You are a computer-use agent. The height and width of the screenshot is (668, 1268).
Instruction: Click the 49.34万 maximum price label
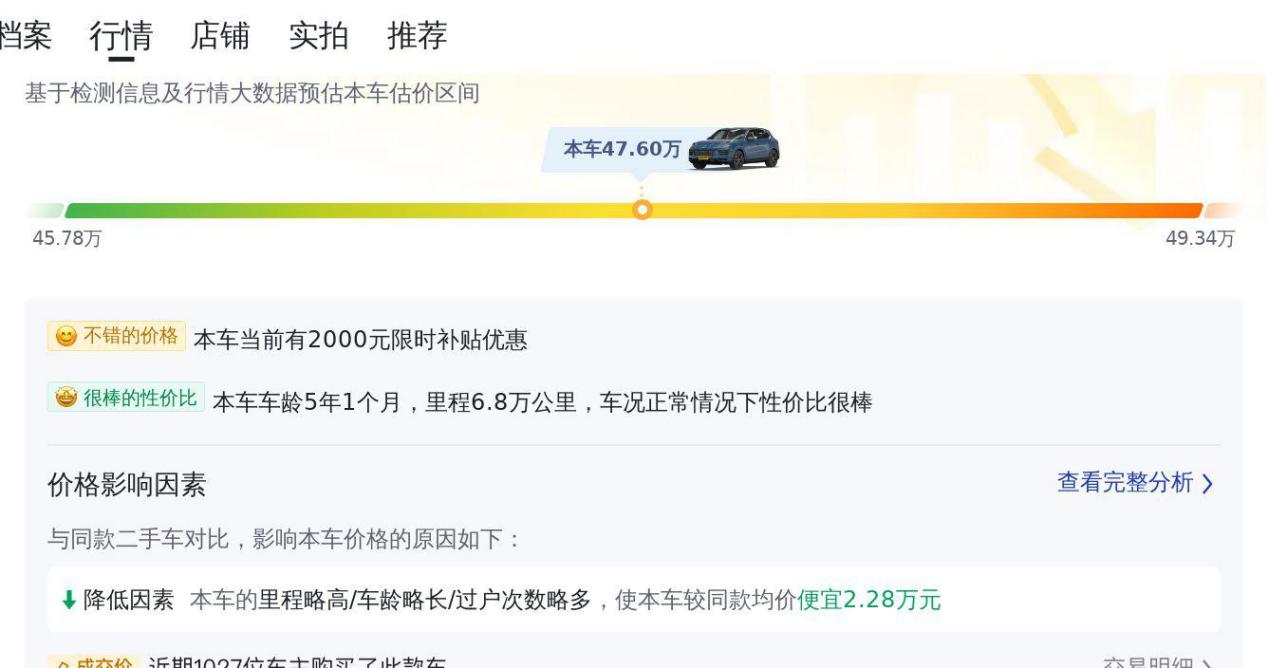1200,239
